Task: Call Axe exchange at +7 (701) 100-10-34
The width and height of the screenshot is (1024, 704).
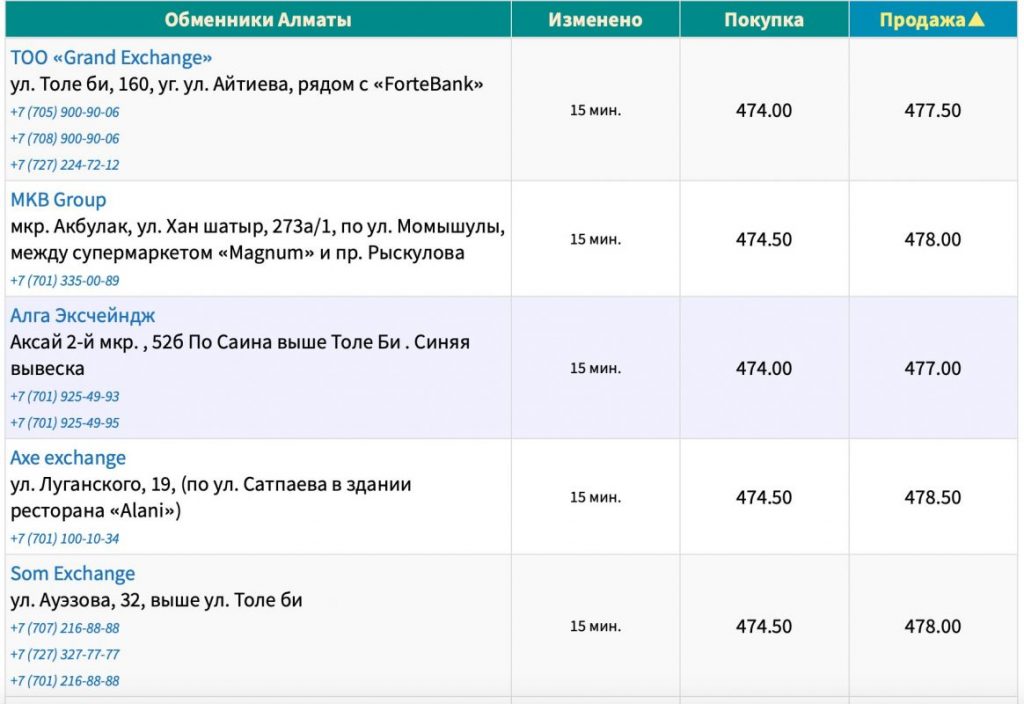Action: 65,539
